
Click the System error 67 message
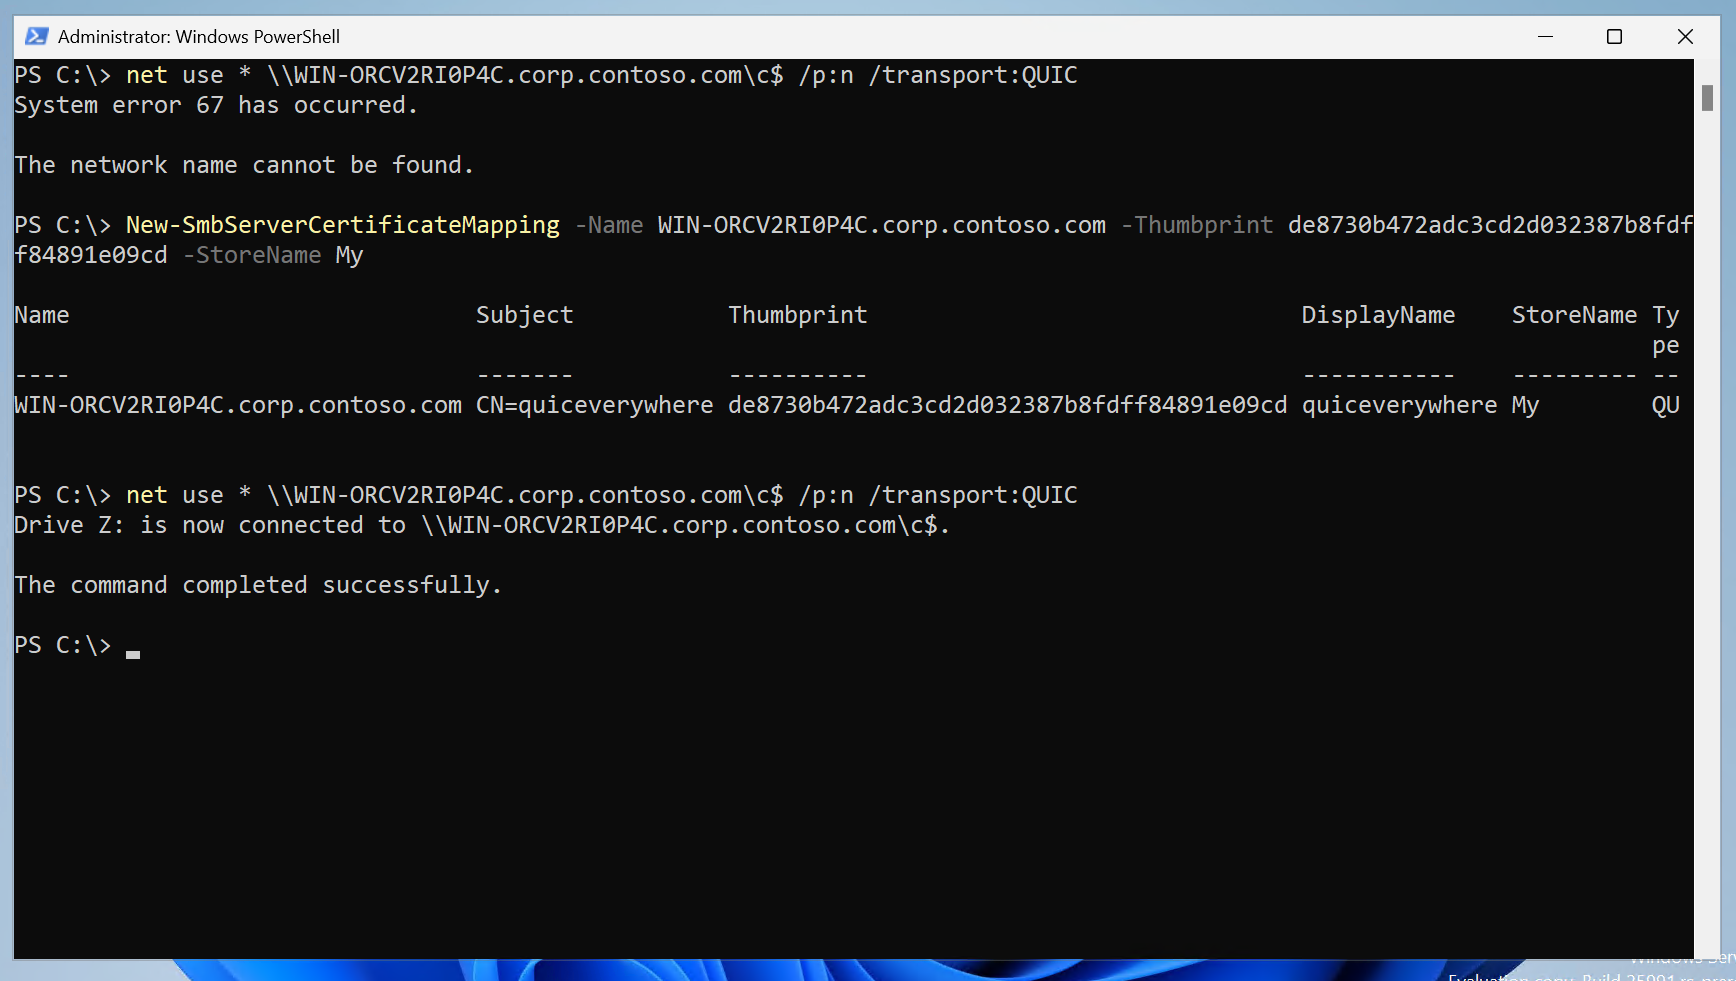point(215,104)
